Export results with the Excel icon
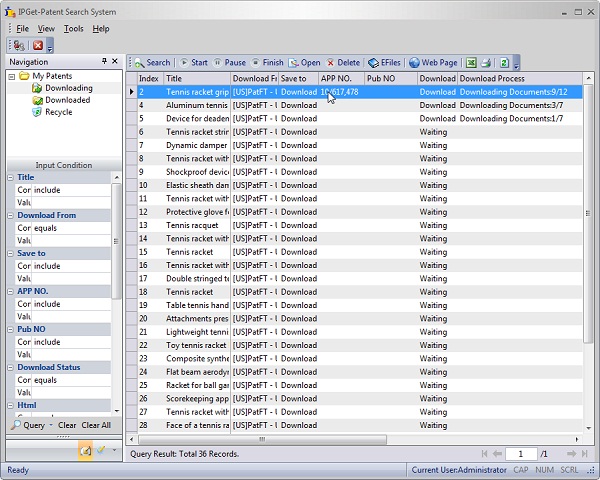 pos(470,62)
